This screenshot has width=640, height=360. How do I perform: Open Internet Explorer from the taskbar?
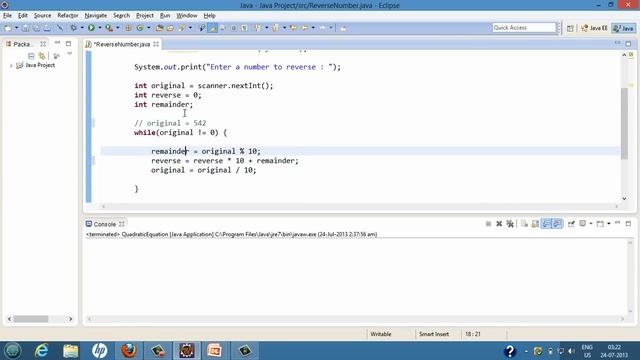pyautogui.click(x=41, y=351)
